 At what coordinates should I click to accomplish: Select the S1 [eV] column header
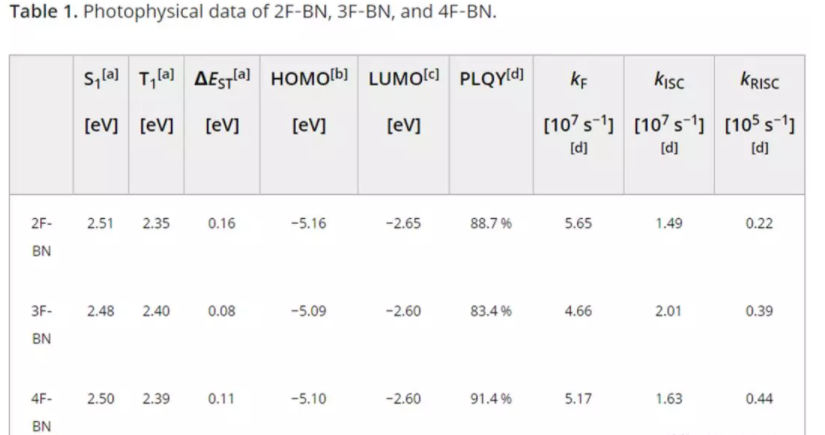pyautogui.click(x=99, y=102)
